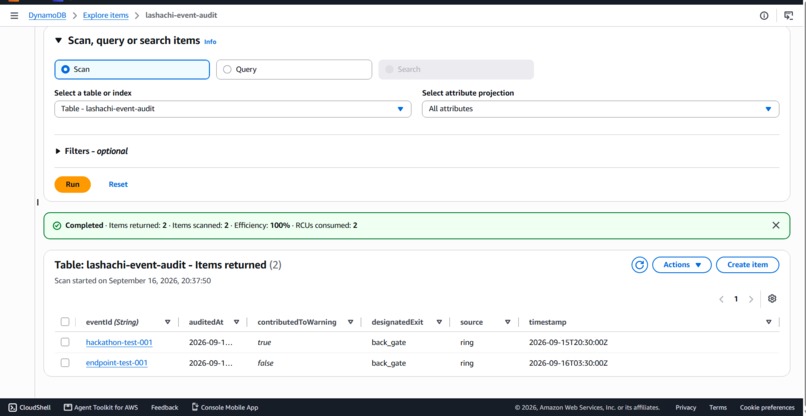The image size is (806, 416).
Task: Run the scan
Action: [72, 184]
